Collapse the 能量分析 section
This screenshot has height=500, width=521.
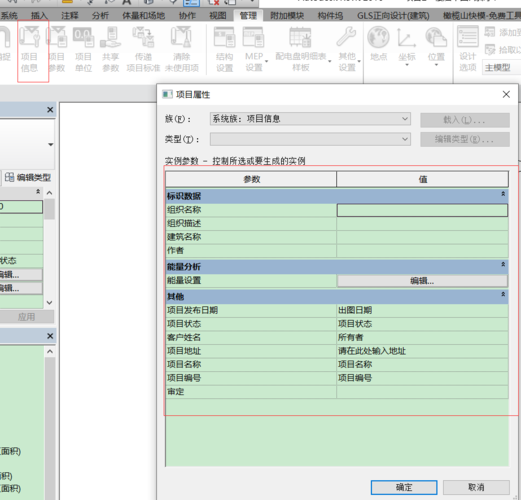coord(503,264)
